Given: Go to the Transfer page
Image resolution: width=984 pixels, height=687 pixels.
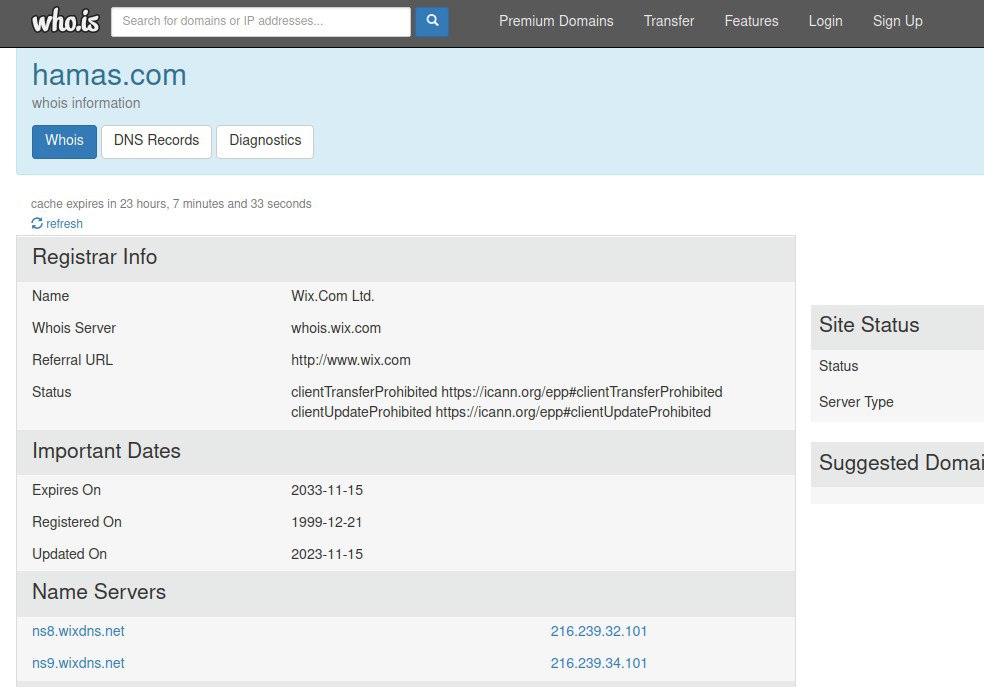Looking at the screenshot, I should pyautogui.click(x=669, y=21).
